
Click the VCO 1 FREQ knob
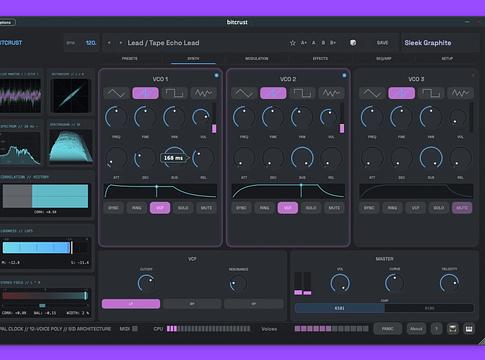coord(116,117)
